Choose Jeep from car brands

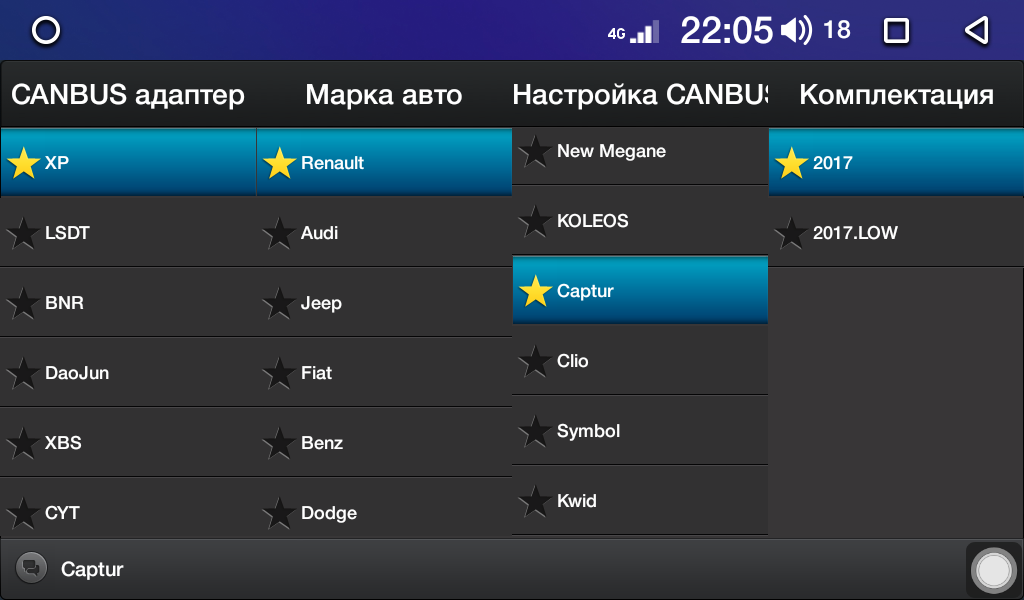tap(384, 302)
